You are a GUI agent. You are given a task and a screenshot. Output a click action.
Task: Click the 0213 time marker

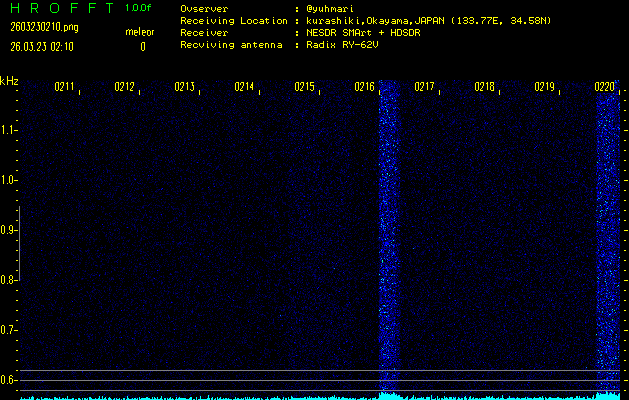tap(184, 87)
